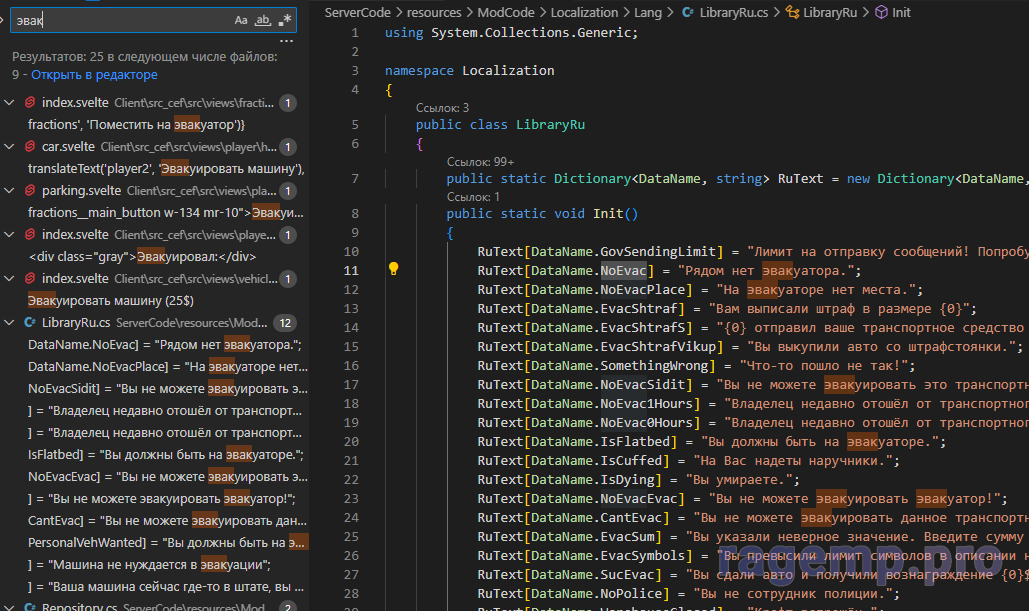Enable Use Regular Expression search option
The width and height of the screenshot is (1029, 611).
(x=285, y=20)
